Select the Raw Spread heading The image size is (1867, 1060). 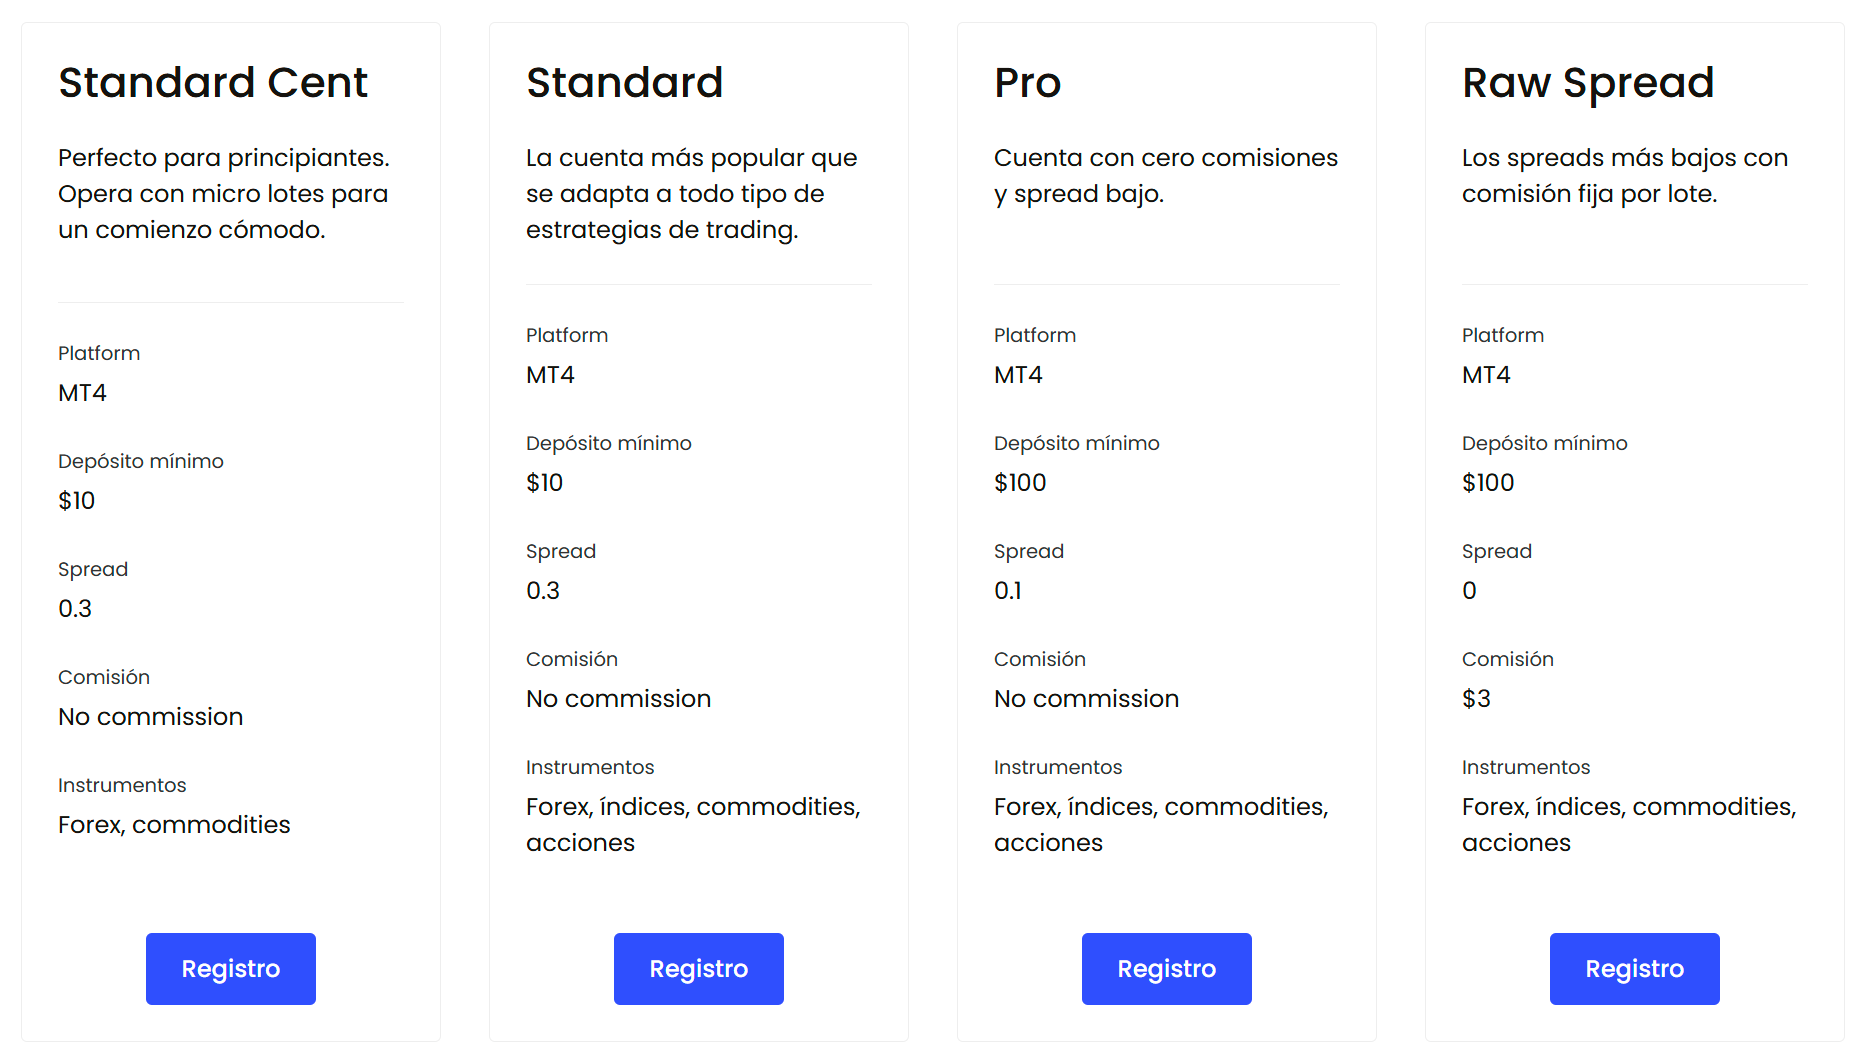tap(1588, 83)
